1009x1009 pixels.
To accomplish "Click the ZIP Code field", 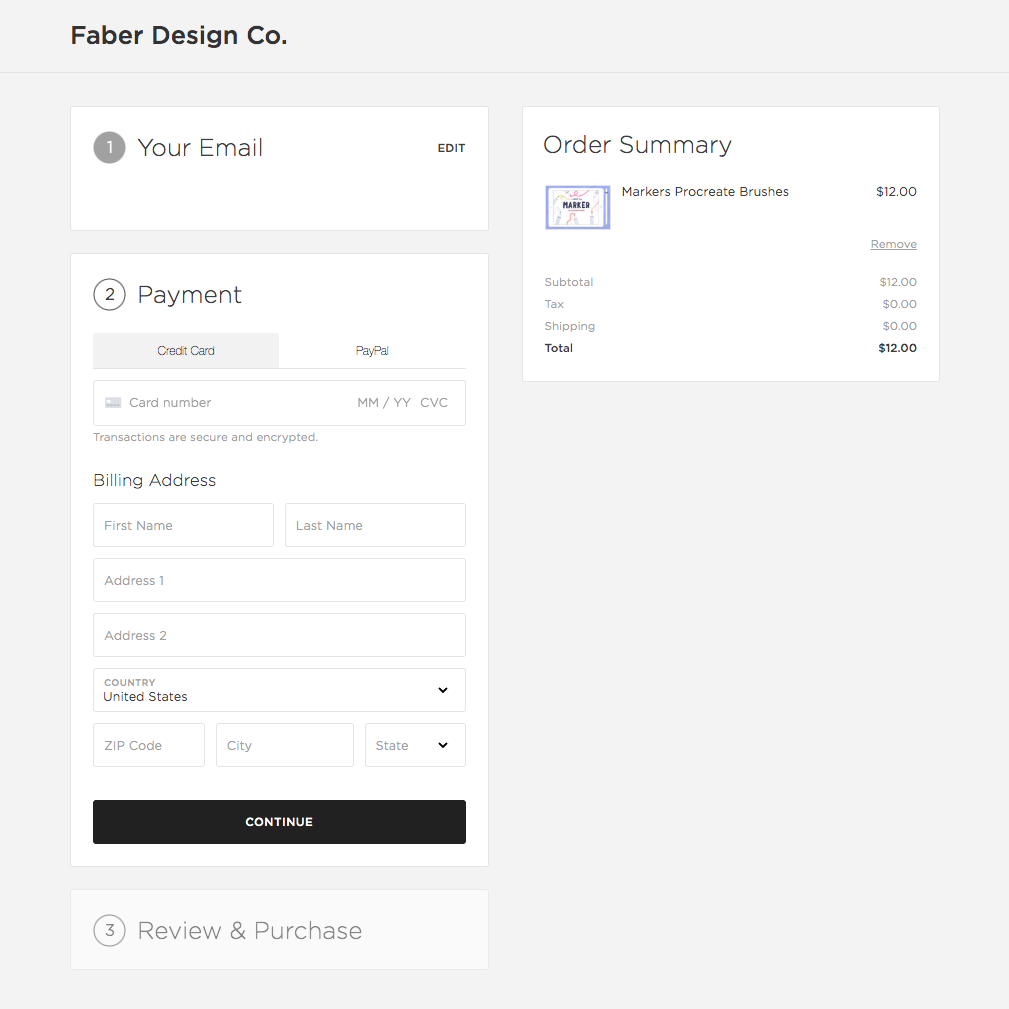I will point(149,745).
